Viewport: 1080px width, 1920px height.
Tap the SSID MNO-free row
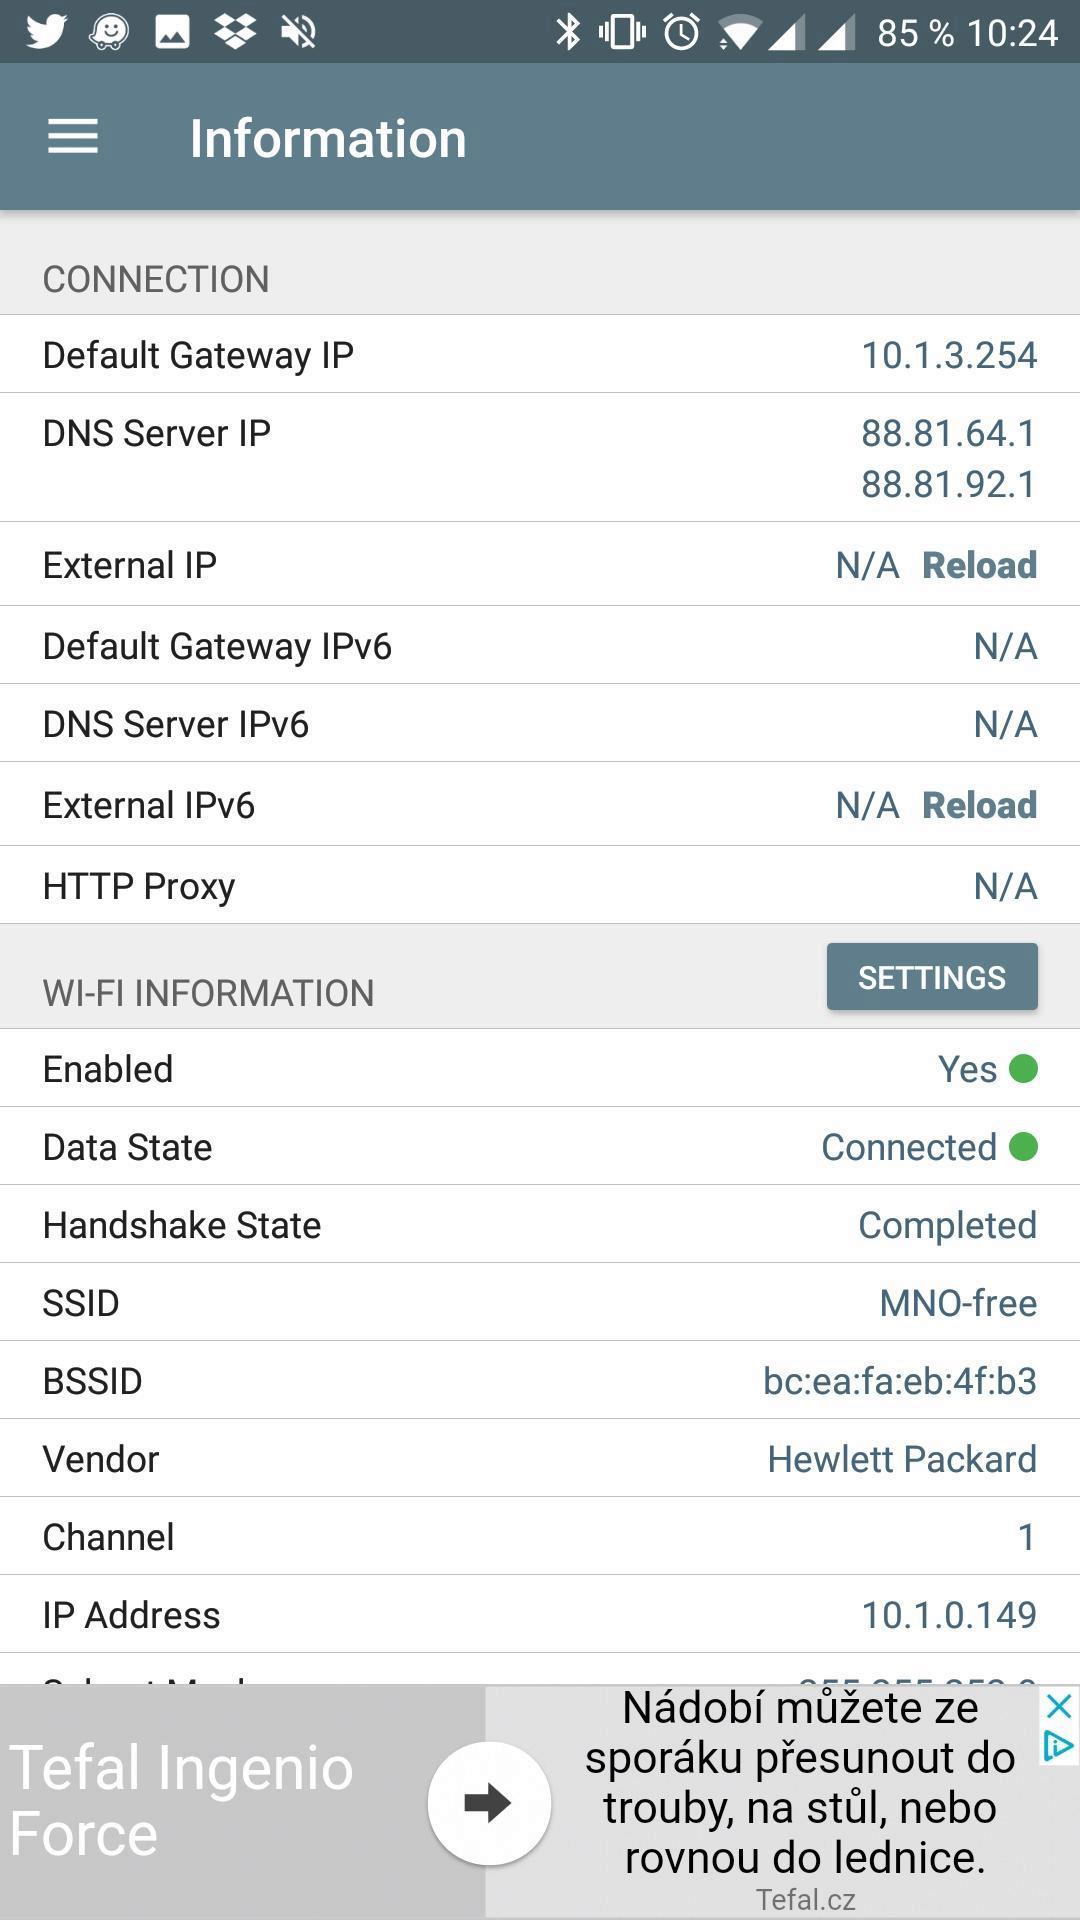pyautogui.click(x=540, y=1303)
